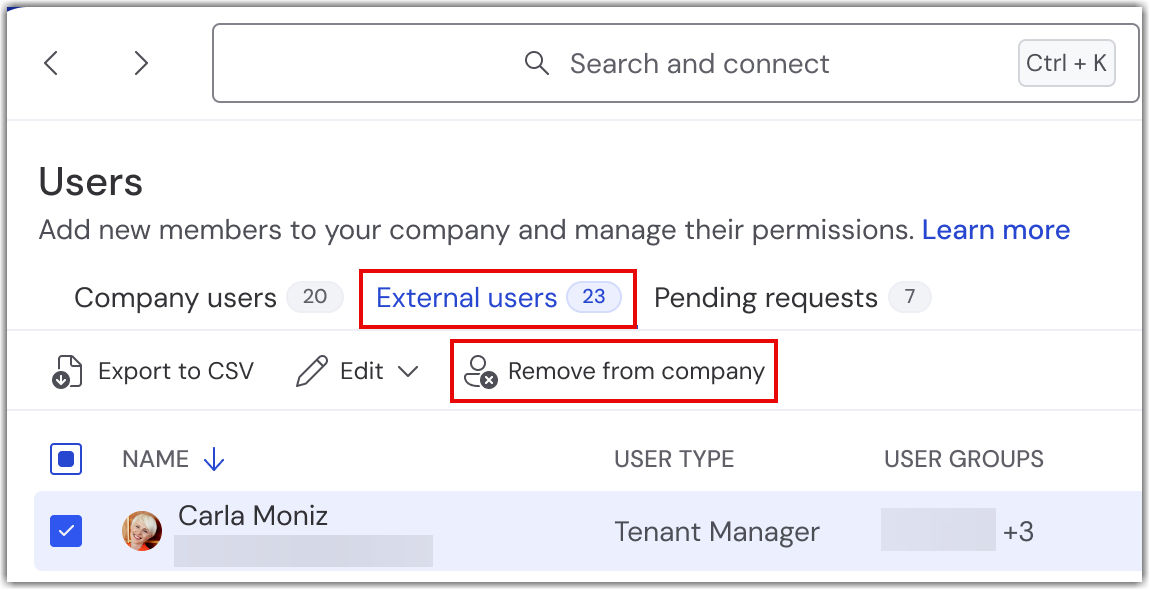Expand the Edit dropdown chevron
1150x590 pixels.
408,372
